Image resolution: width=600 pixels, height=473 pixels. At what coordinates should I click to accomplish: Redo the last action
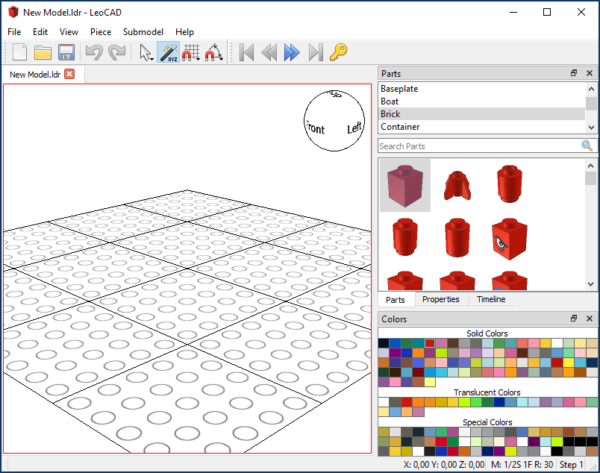coord(117,52)
